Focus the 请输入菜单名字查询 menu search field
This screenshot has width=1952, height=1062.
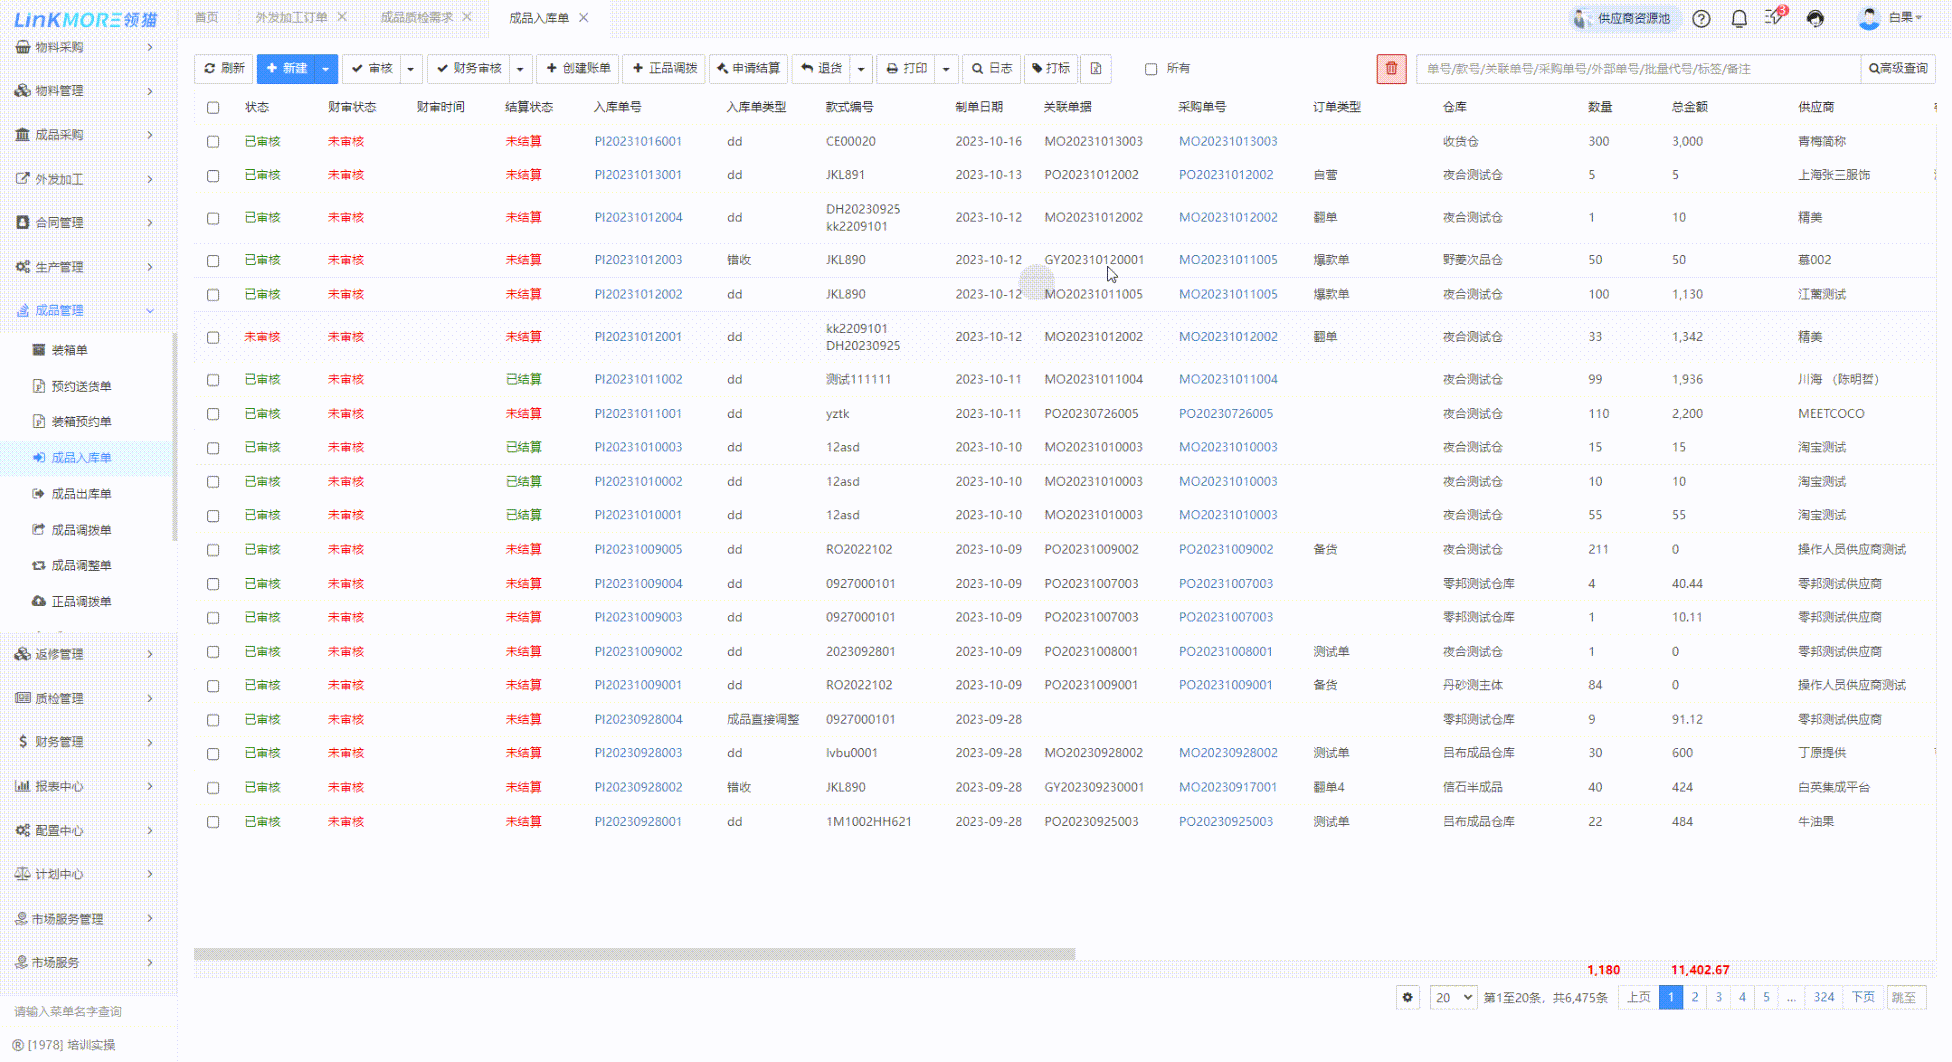pyautogui.click(x=87, y=1011)
